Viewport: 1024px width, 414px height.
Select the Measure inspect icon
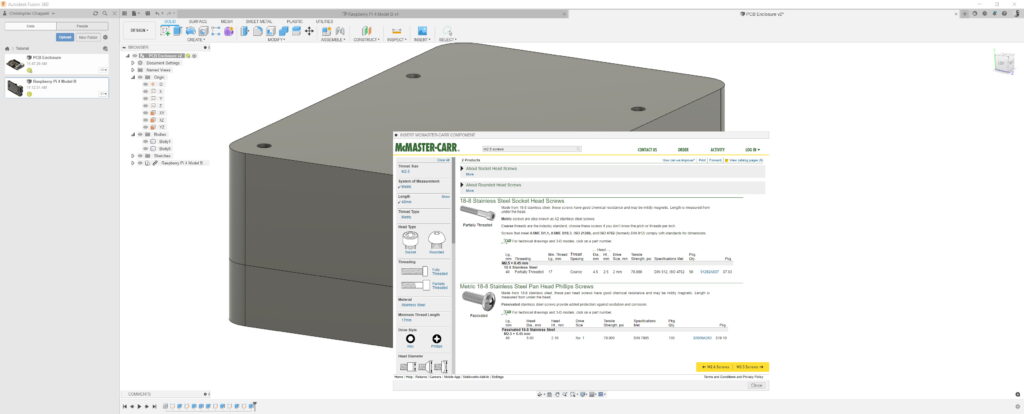[x=396, y=31]
